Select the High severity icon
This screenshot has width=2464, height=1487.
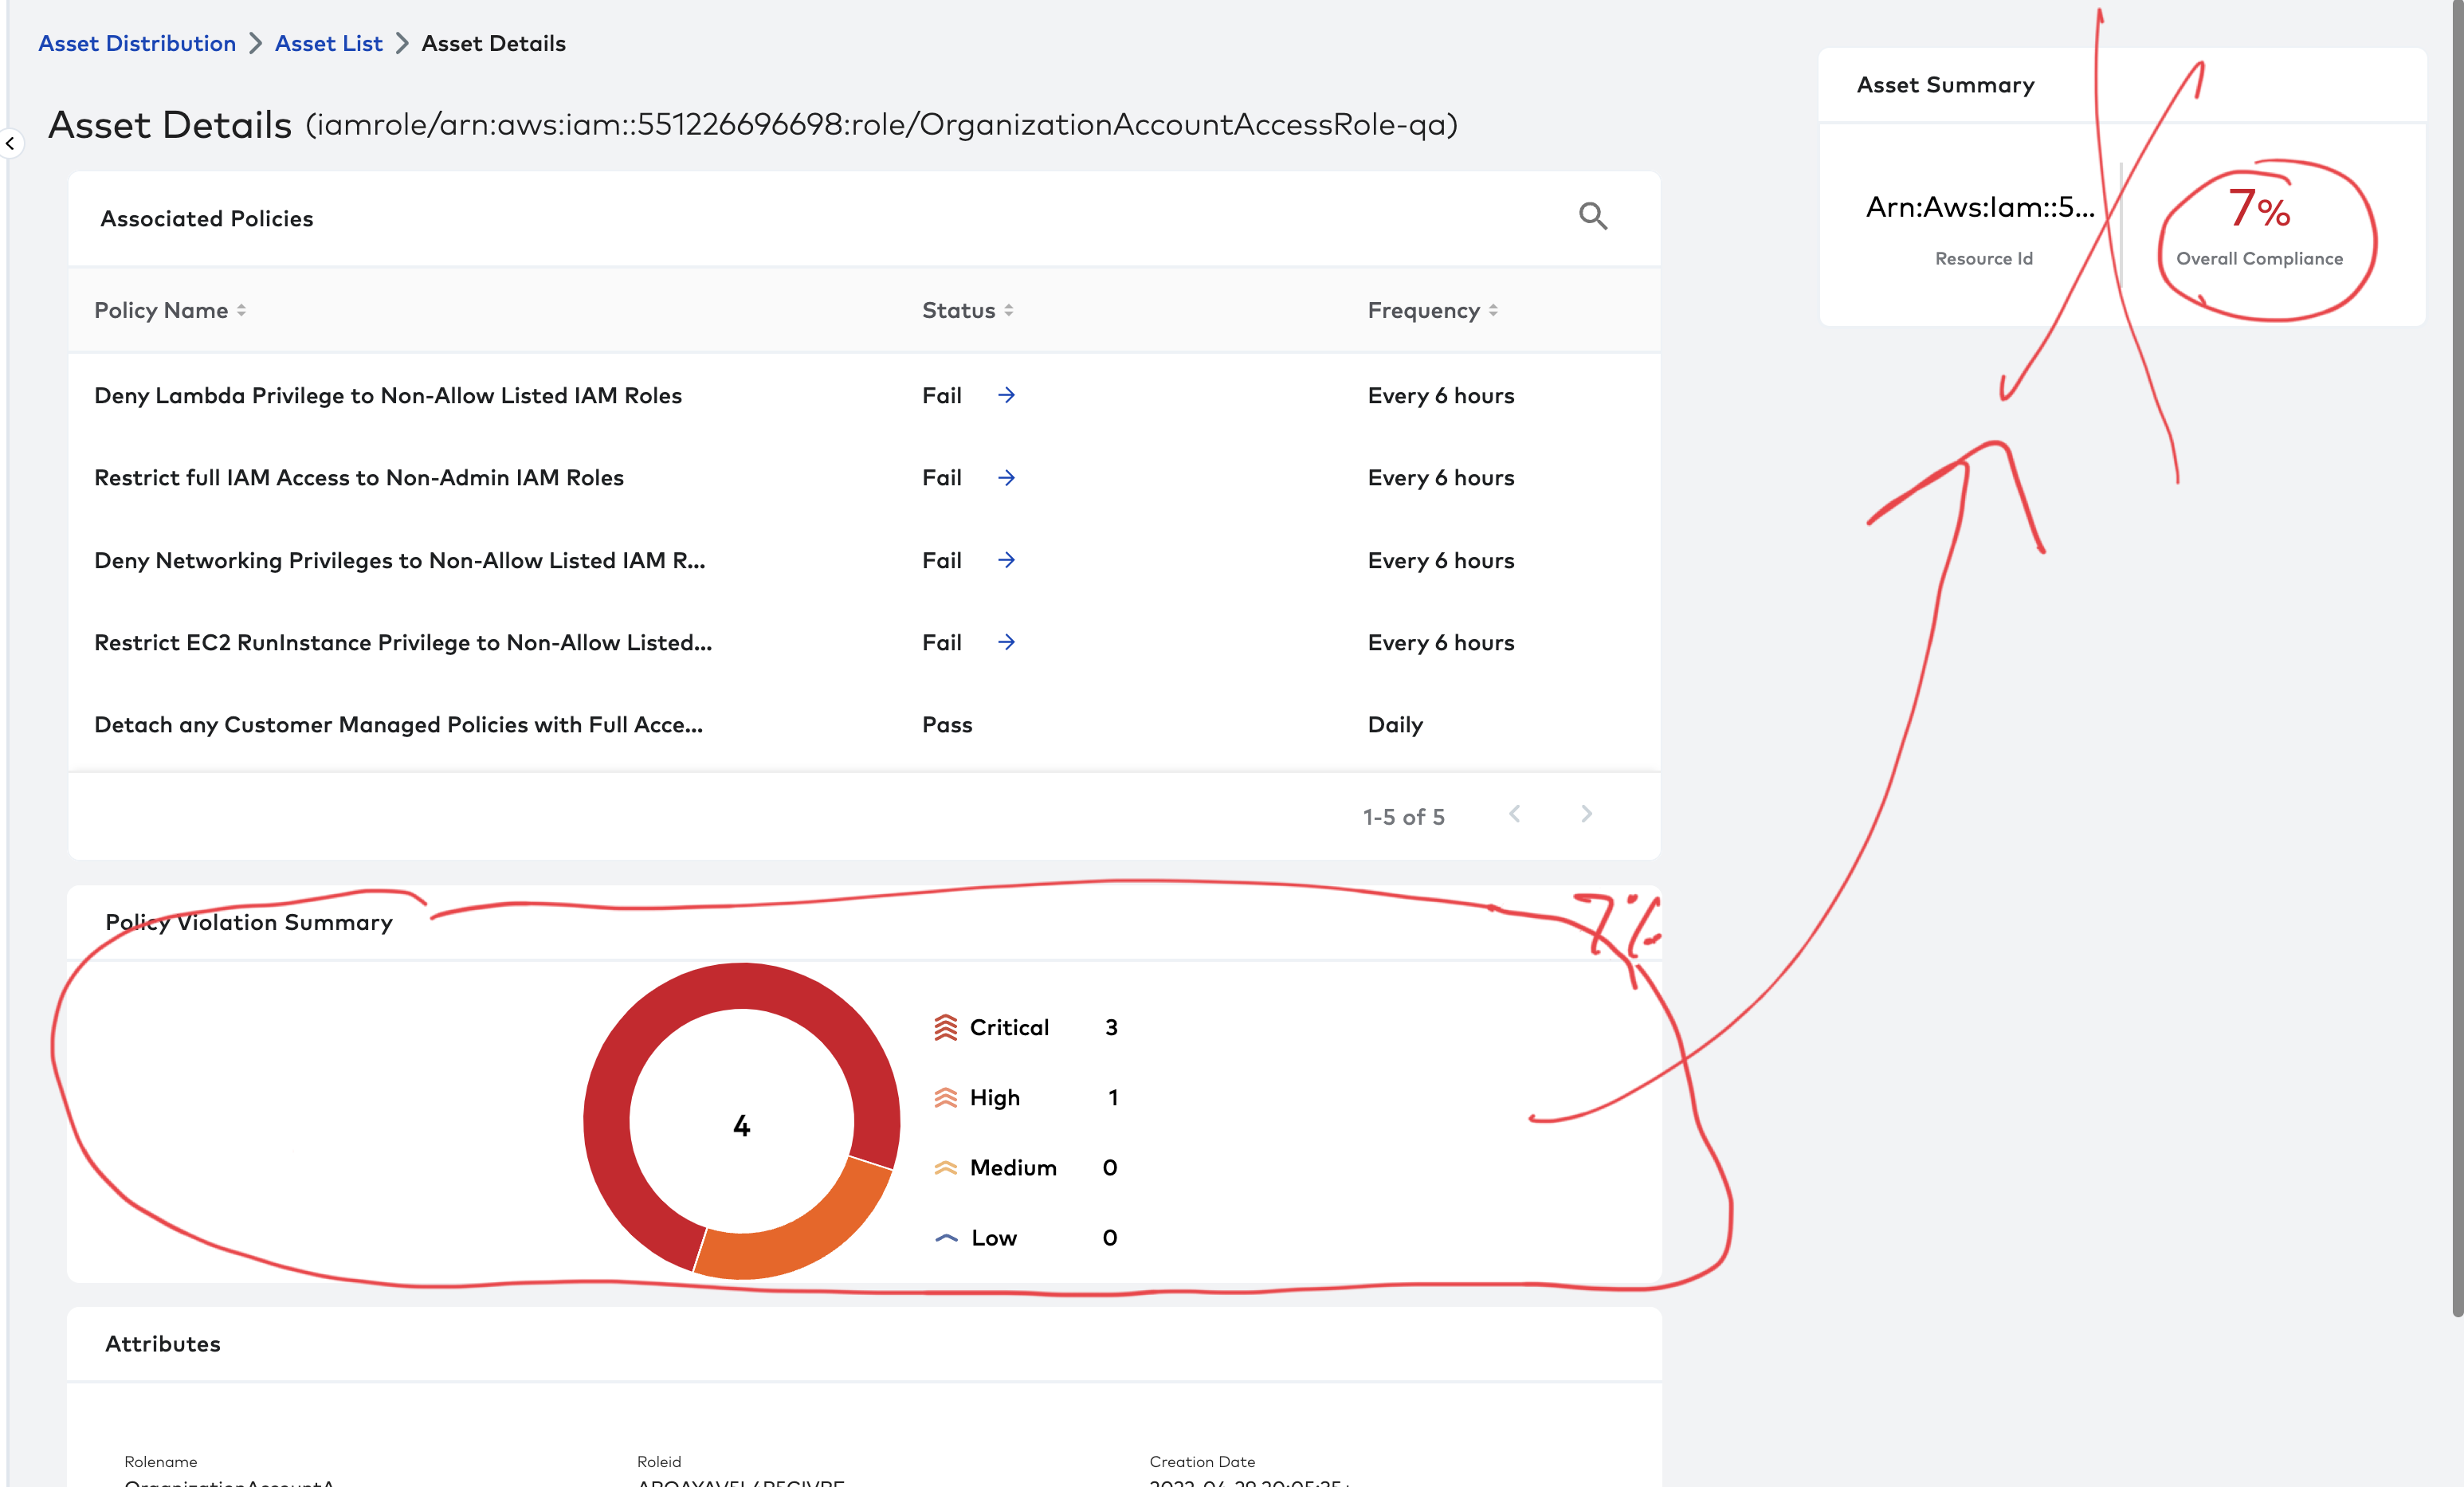tap(944, 1096)
